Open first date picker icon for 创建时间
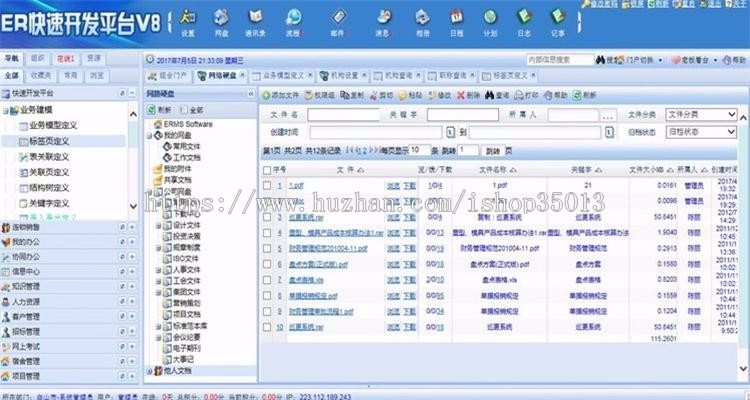 [450, 132]
